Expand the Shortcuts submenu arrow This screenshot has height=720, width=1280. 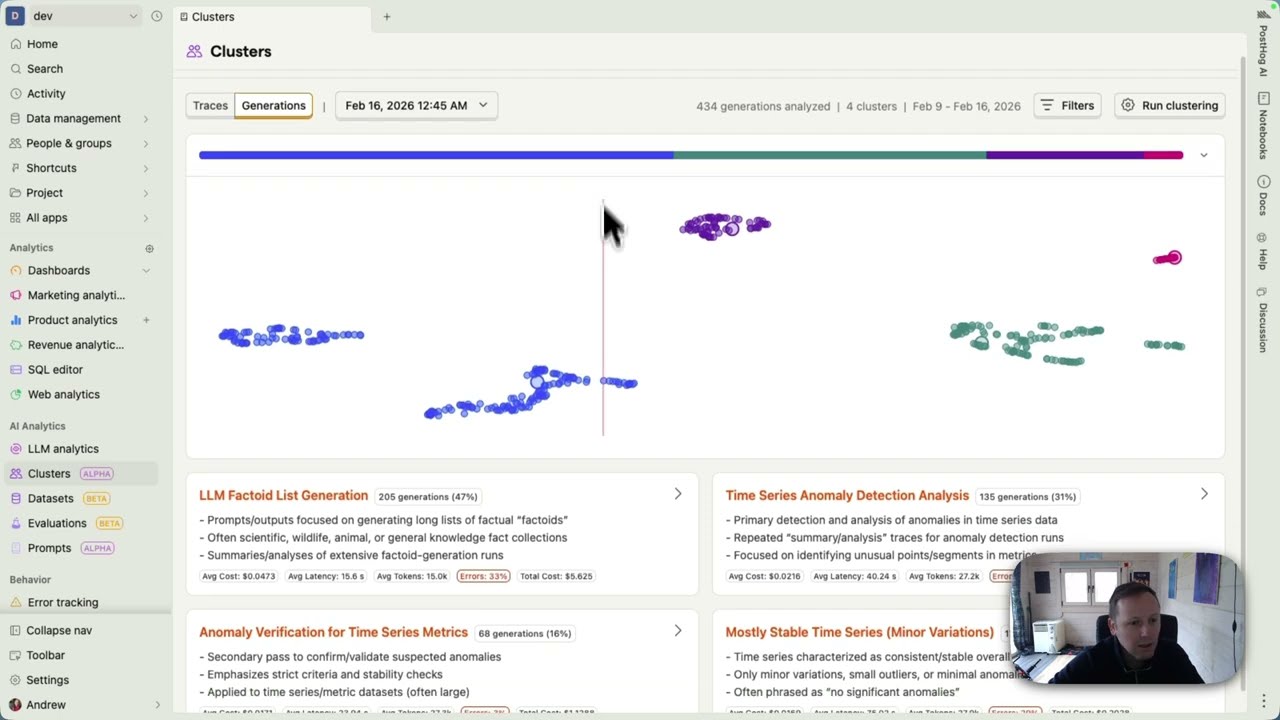(146, 168)
